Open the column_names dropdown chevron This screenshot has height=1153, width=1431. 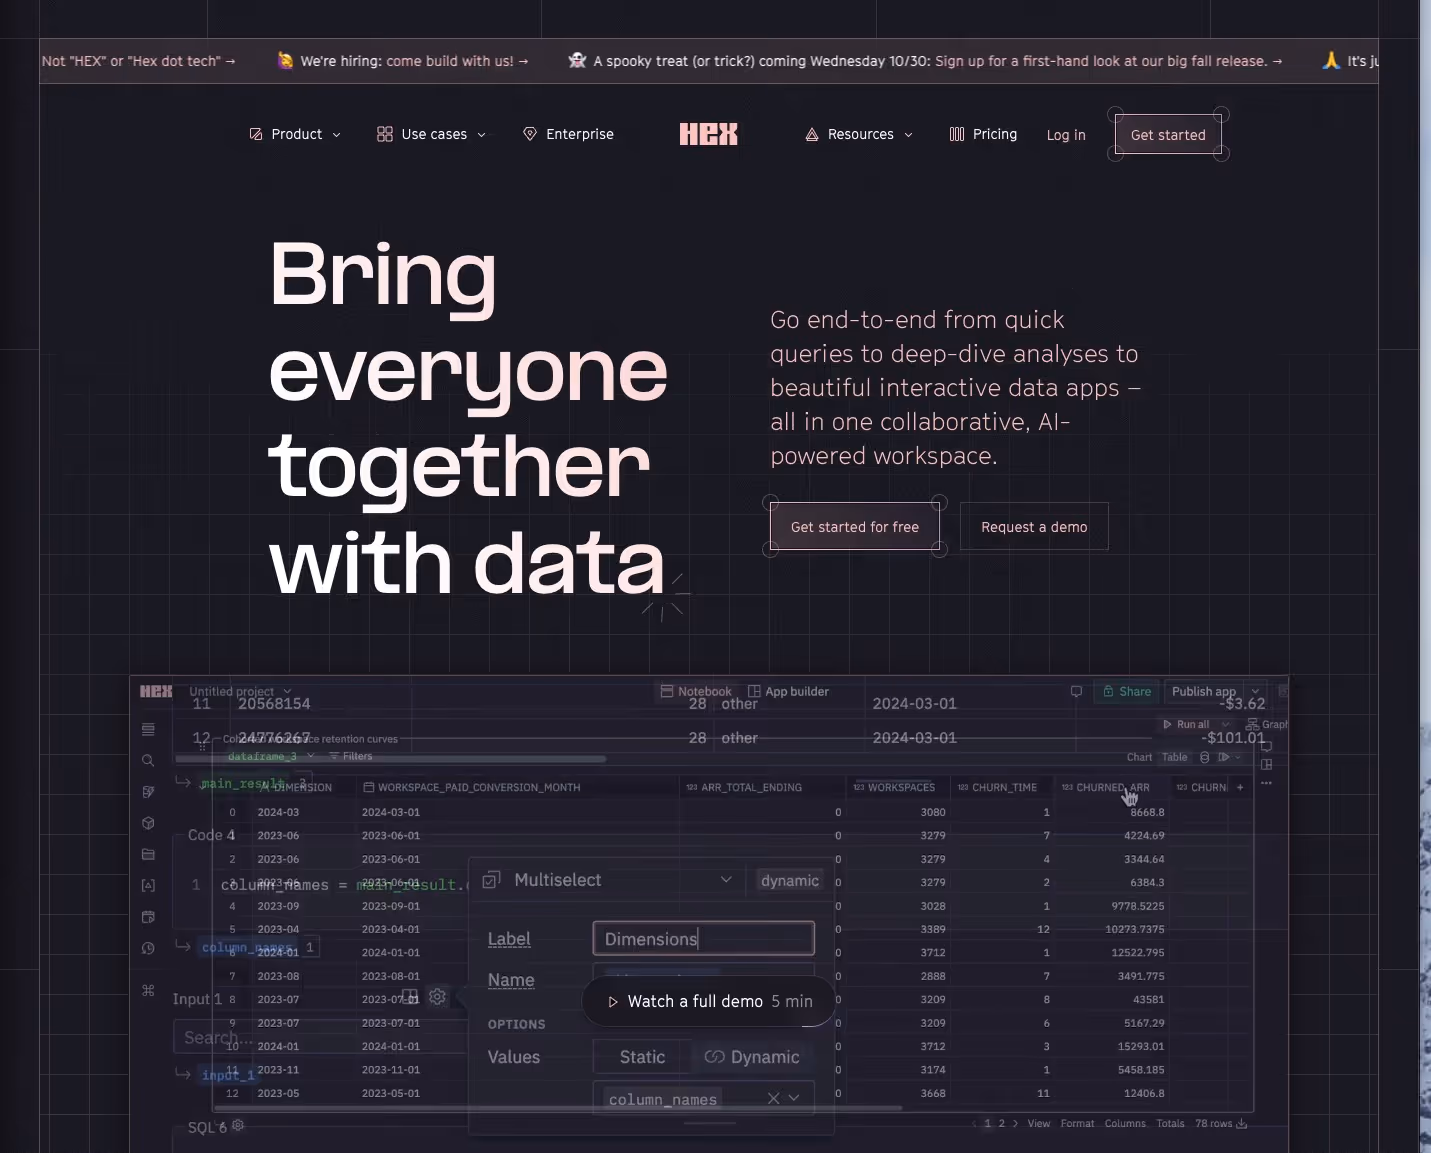[x=794, y=1098]
